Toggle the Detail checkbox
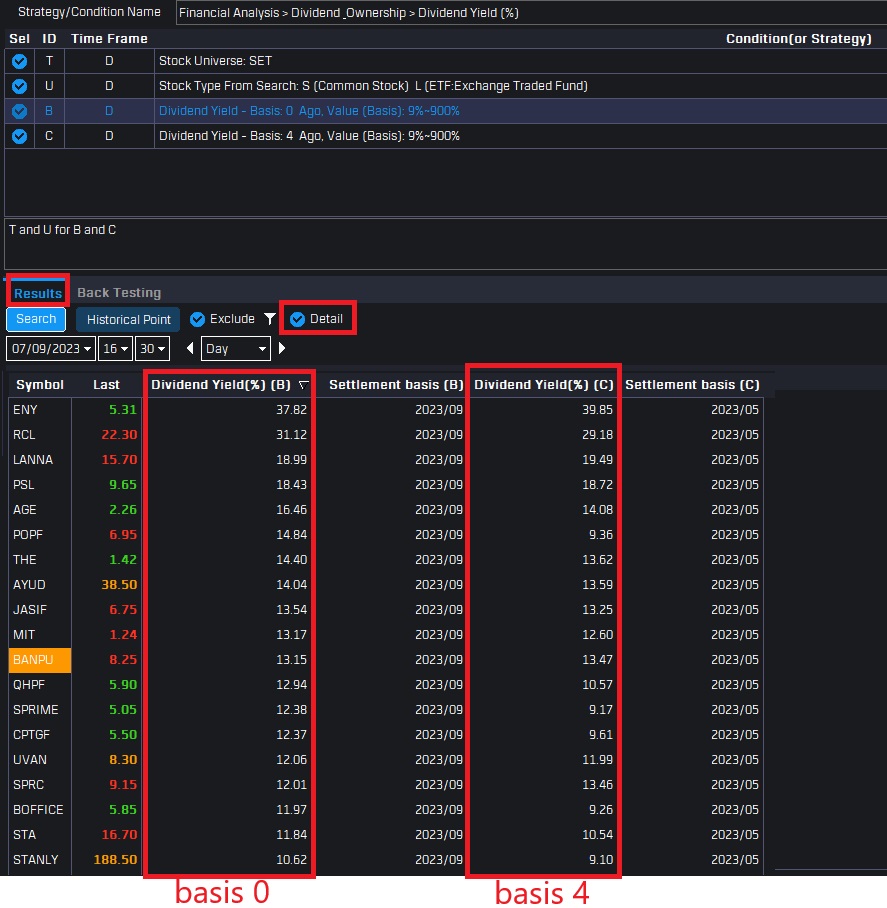 [x=297, y=319]
